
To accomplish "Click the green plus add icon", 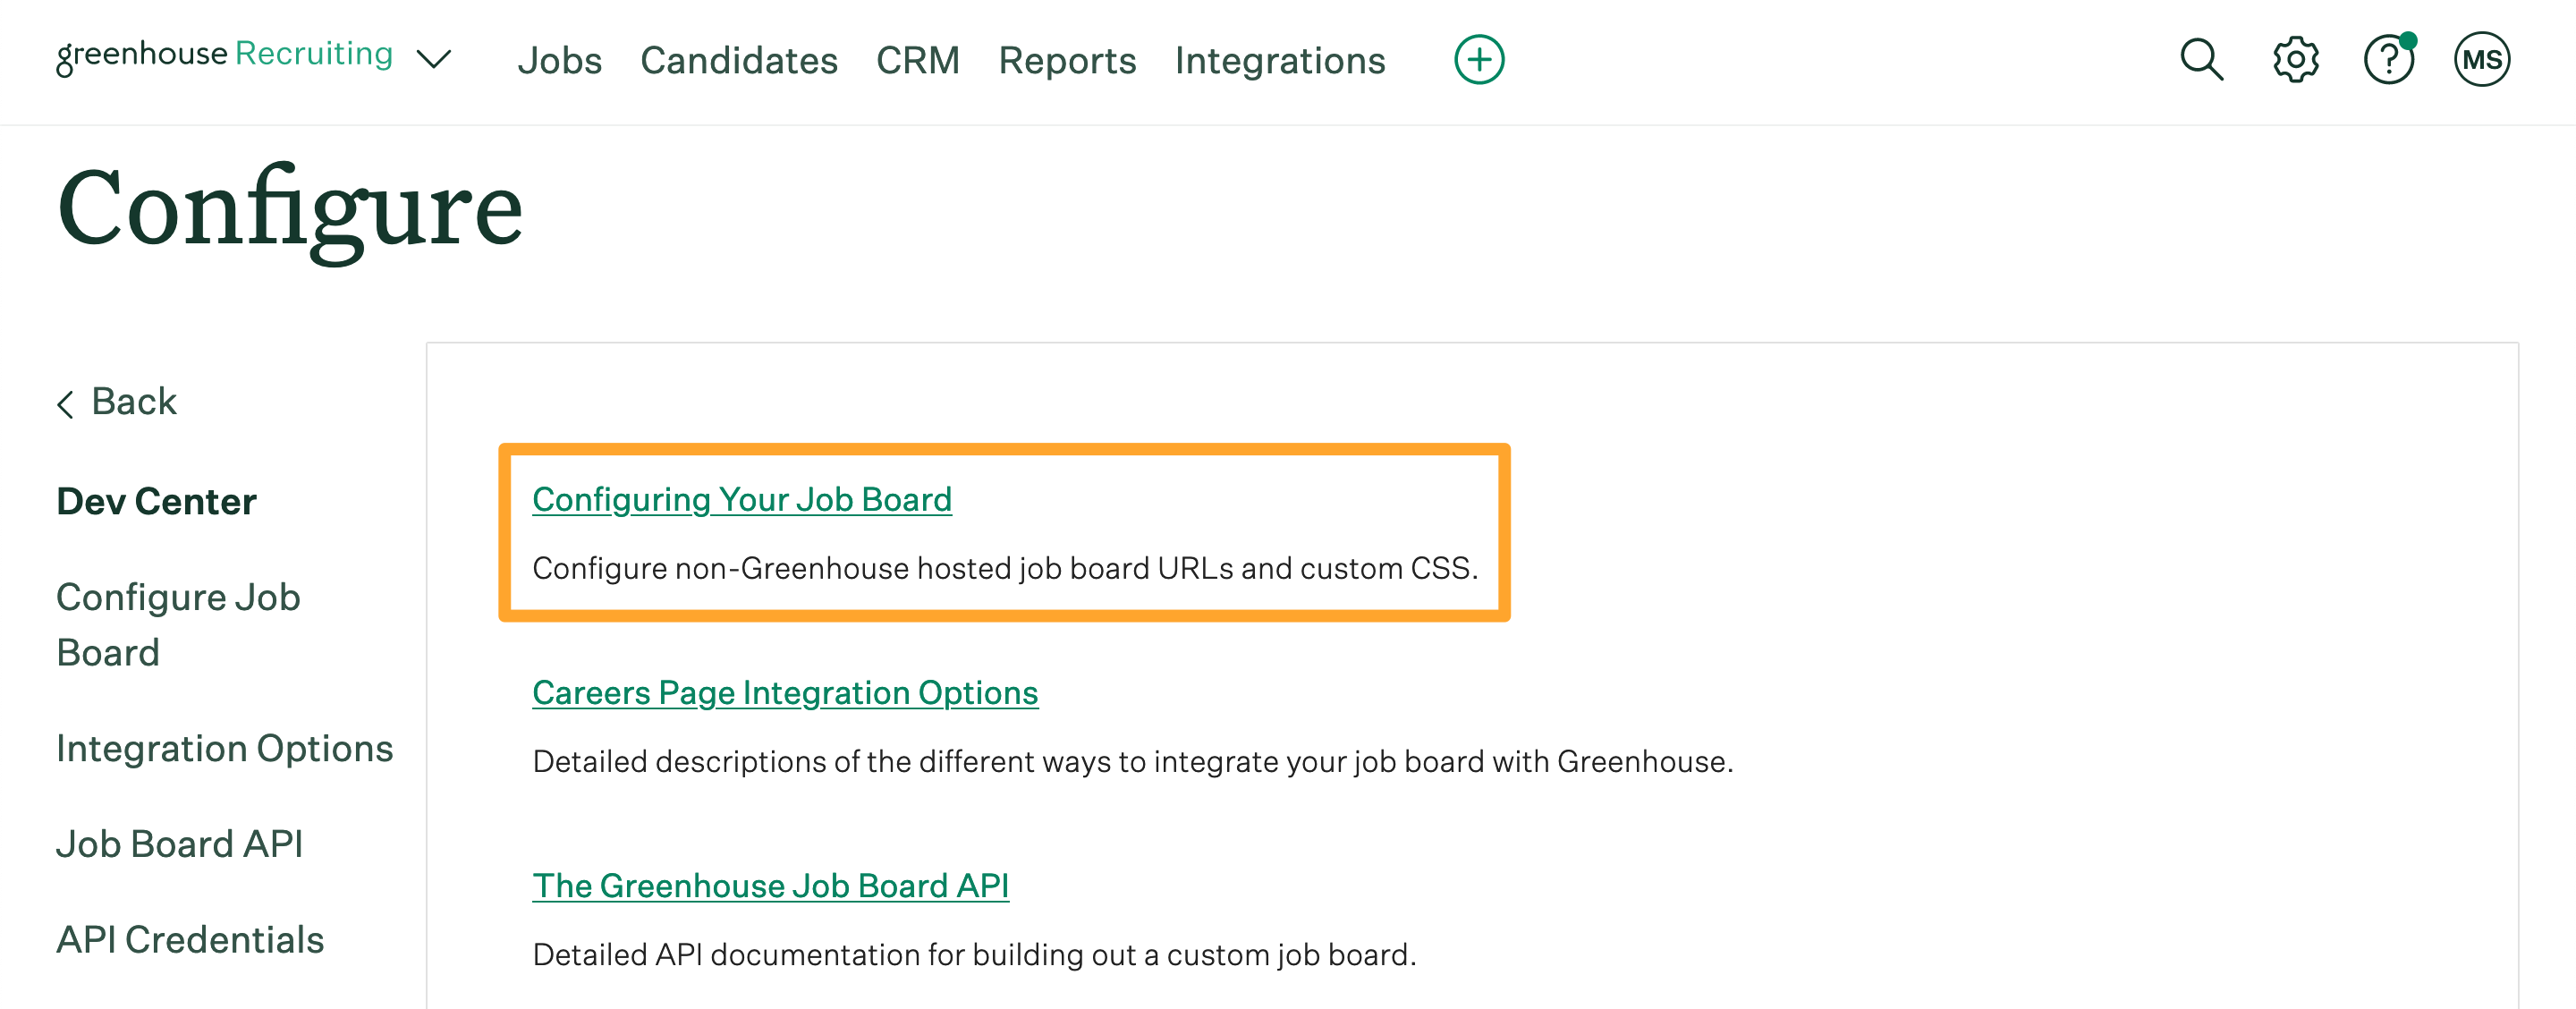I will coord(1479,60).
